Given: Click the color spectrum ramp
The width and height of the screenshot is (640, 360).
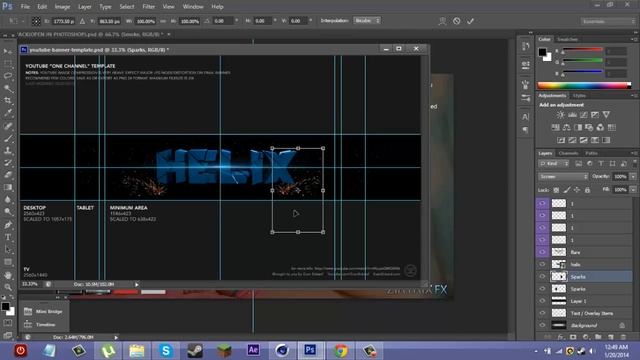Looking at the screenshot, I should pyautogui.click(x=584, y=85).
